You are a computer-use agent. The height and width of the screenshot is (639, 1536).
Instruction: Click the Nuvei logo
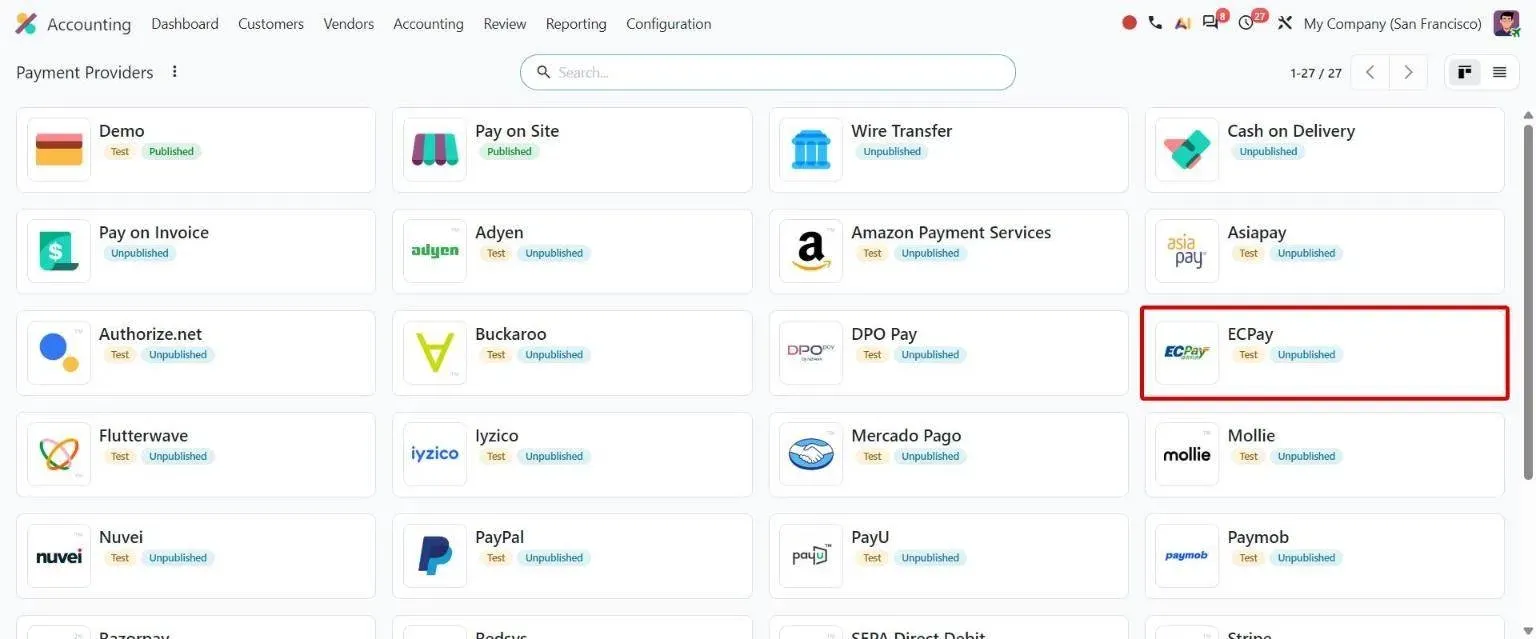tap(59, 556)
